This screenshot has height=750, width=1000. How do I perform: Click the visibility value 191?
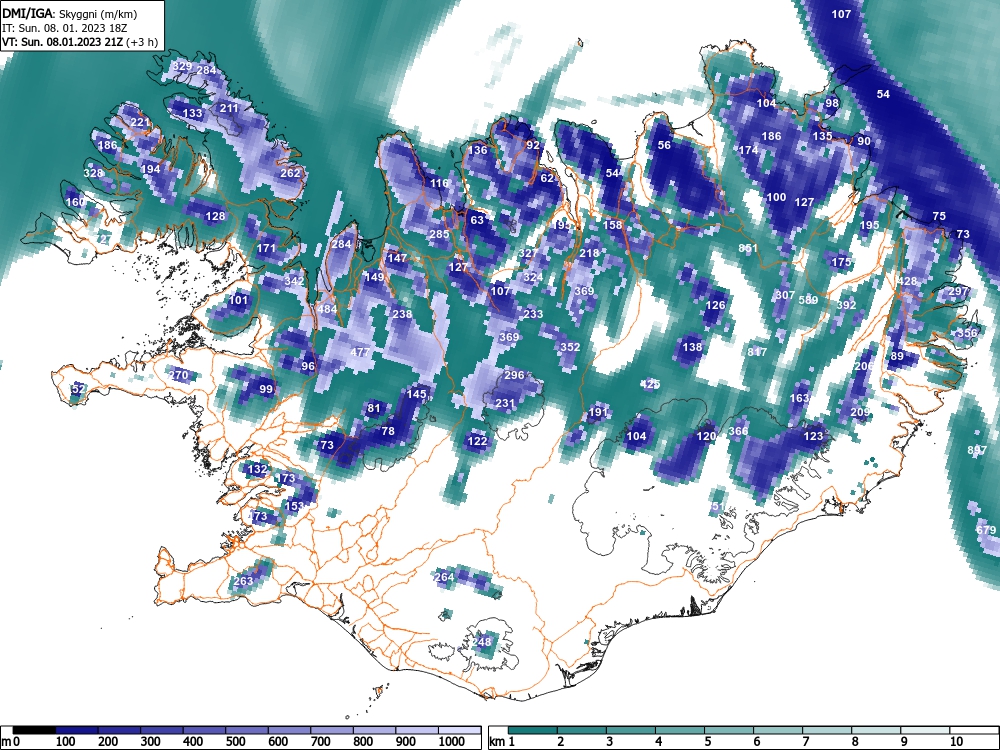click(x=598, y=412)
